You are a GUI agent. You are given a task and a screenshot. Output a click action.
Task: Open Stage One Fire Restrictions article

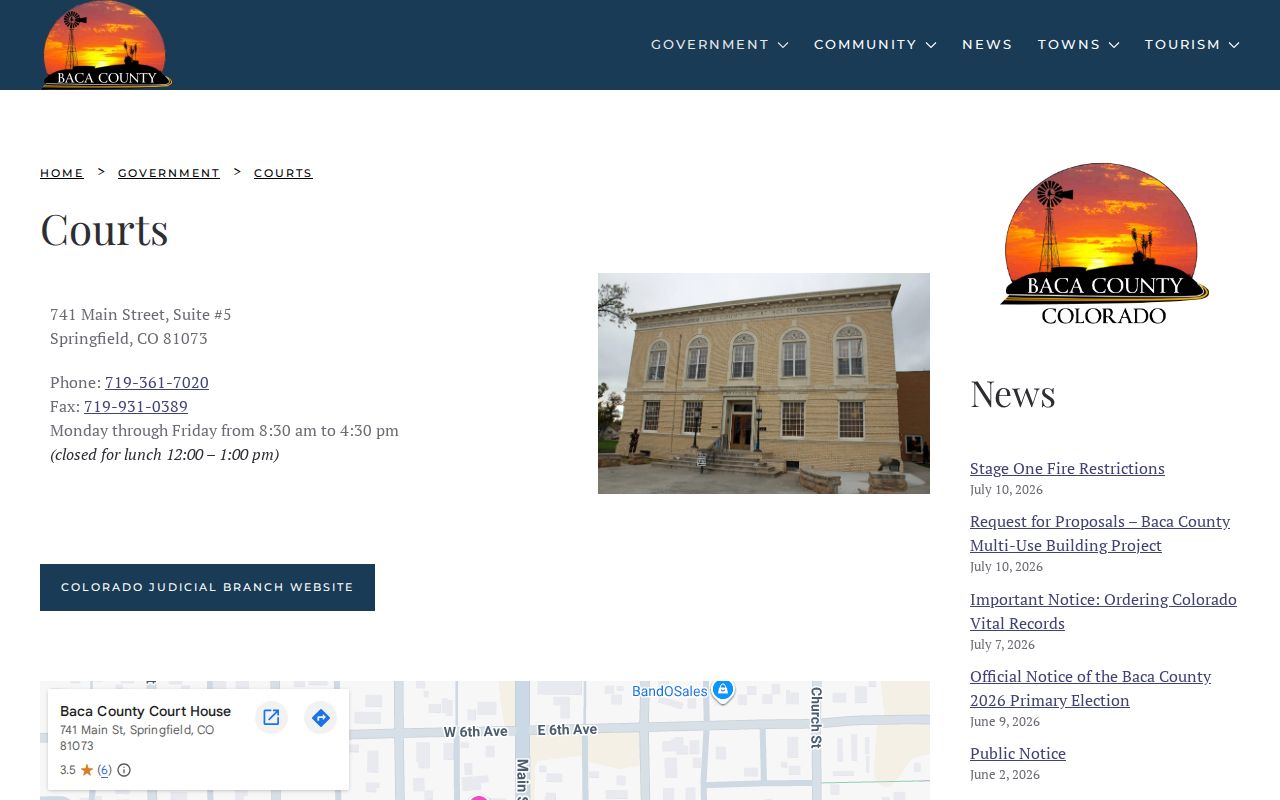coord(1067,468)
